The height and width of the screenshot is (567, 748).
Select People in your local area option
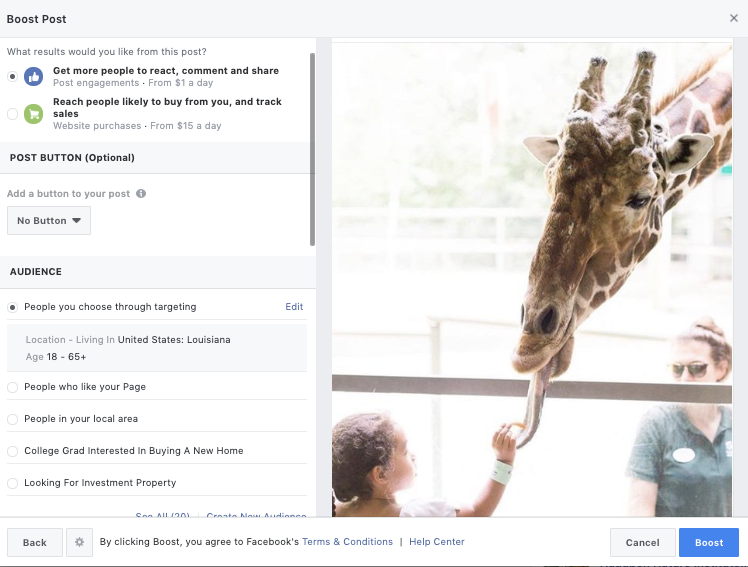pyautogui.click(x=12, y=419)
